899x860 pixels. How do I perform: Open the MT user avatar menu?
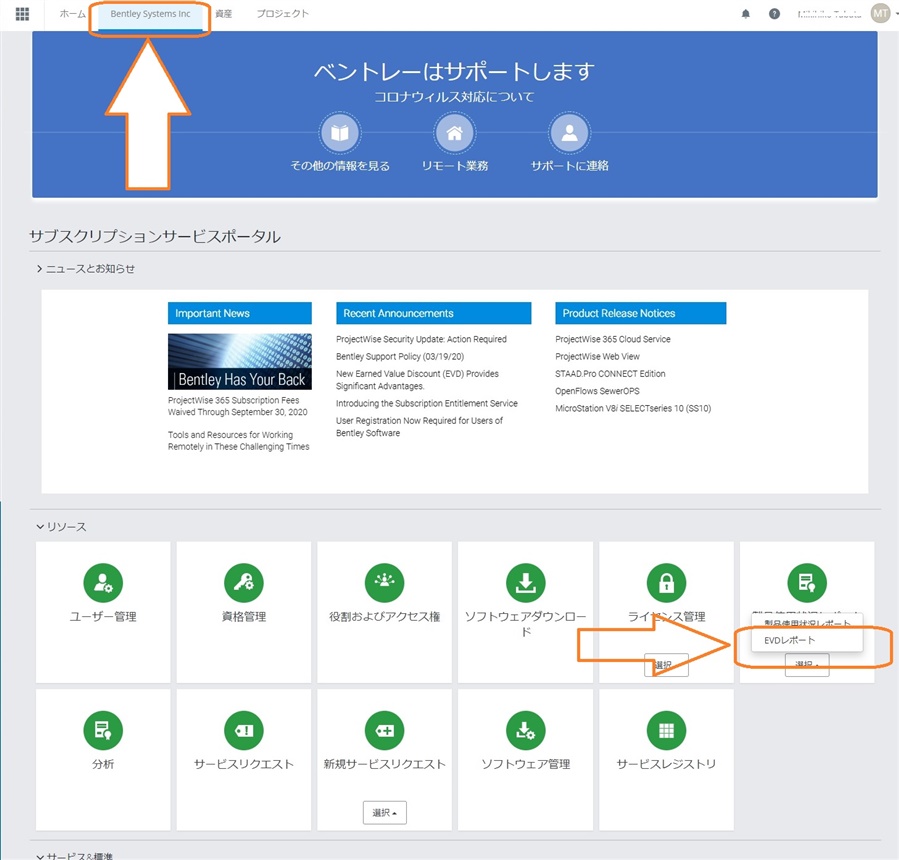pyautogui.click(x=880, y=13)
